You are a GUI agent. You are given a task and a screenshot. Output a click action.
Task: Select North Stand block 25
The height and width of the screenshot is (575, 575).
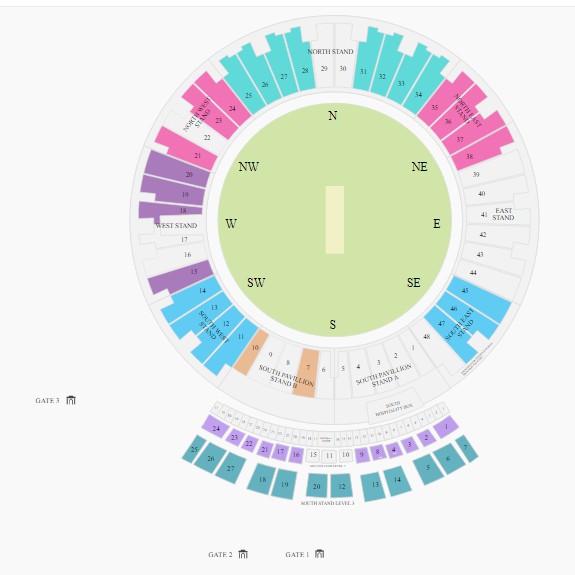pos(243,84)
